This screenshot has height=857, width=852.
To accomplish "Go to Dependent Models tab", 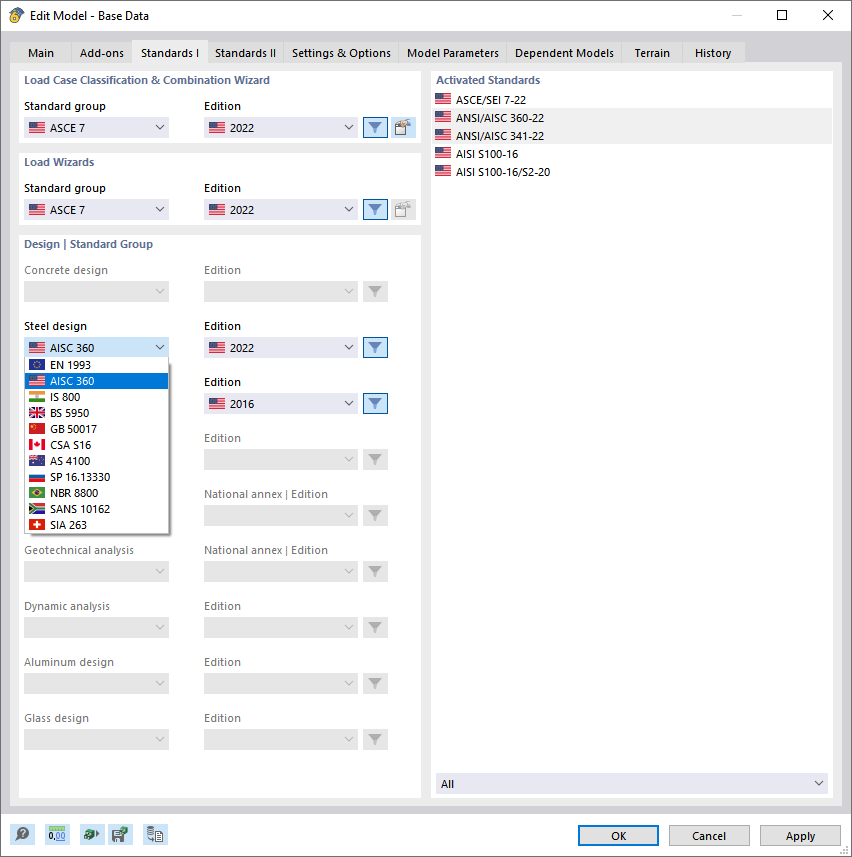I will [x=564, y=53].
